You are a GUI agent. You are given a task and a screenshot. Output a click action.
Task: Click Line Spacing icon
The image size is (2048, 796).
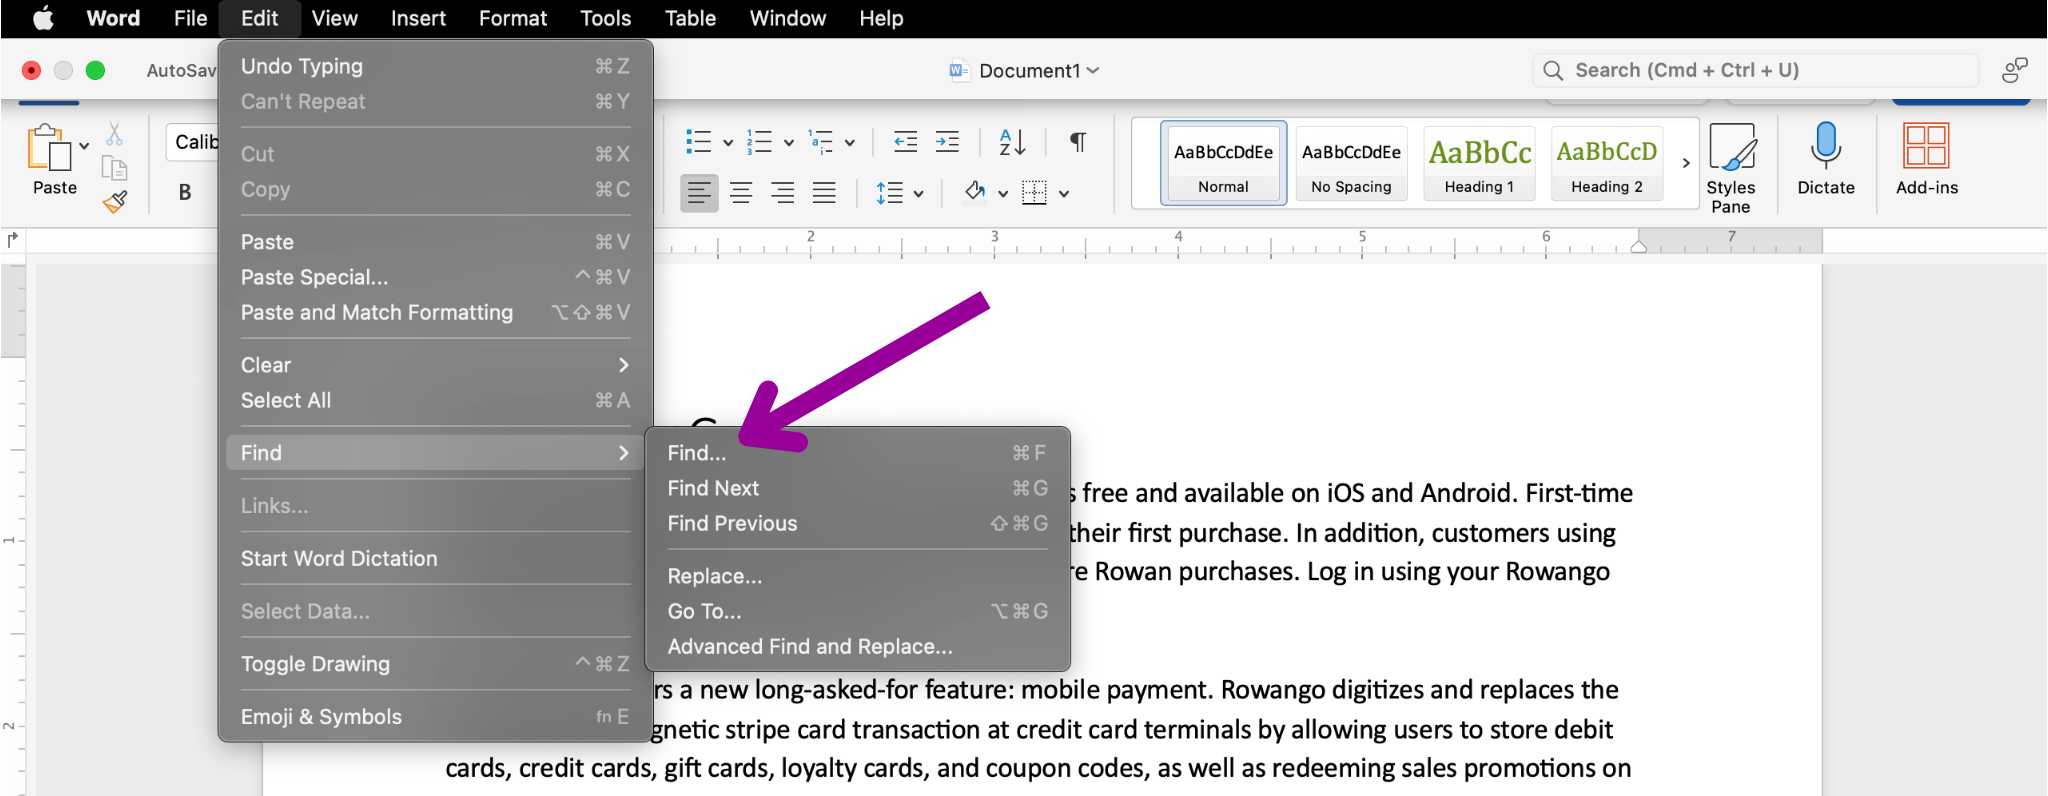(889, 193)
